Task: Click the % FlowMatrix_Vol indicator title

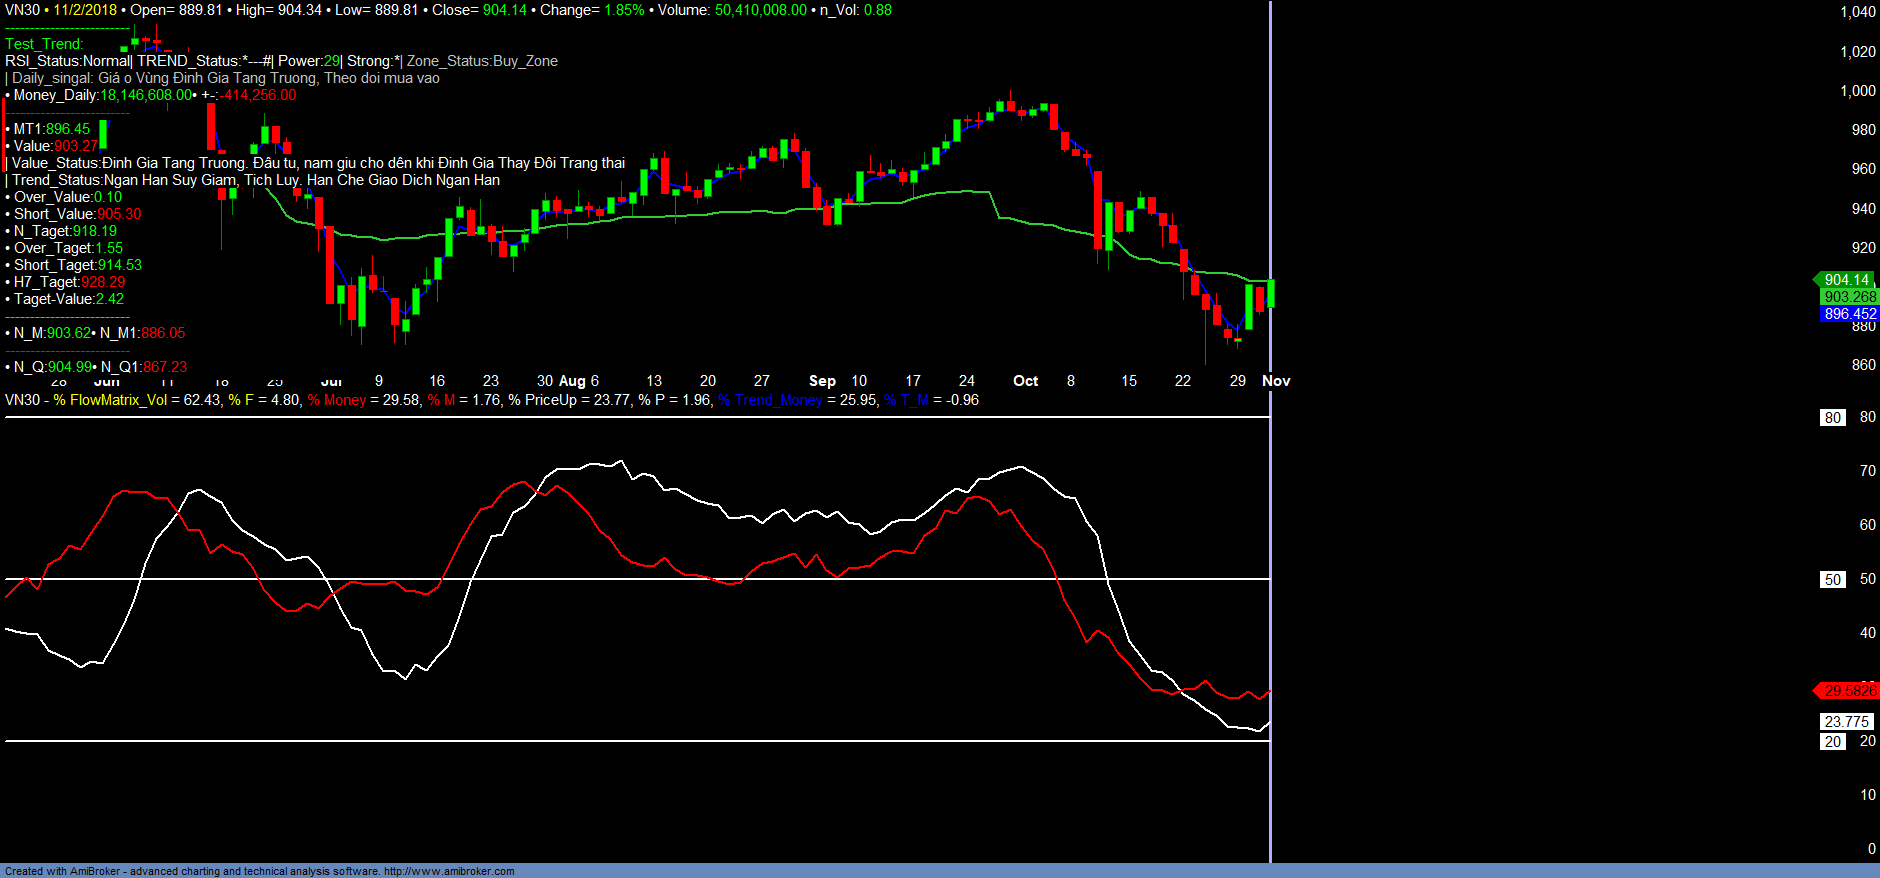Action: pyautogui.click(x=110, y=400)
